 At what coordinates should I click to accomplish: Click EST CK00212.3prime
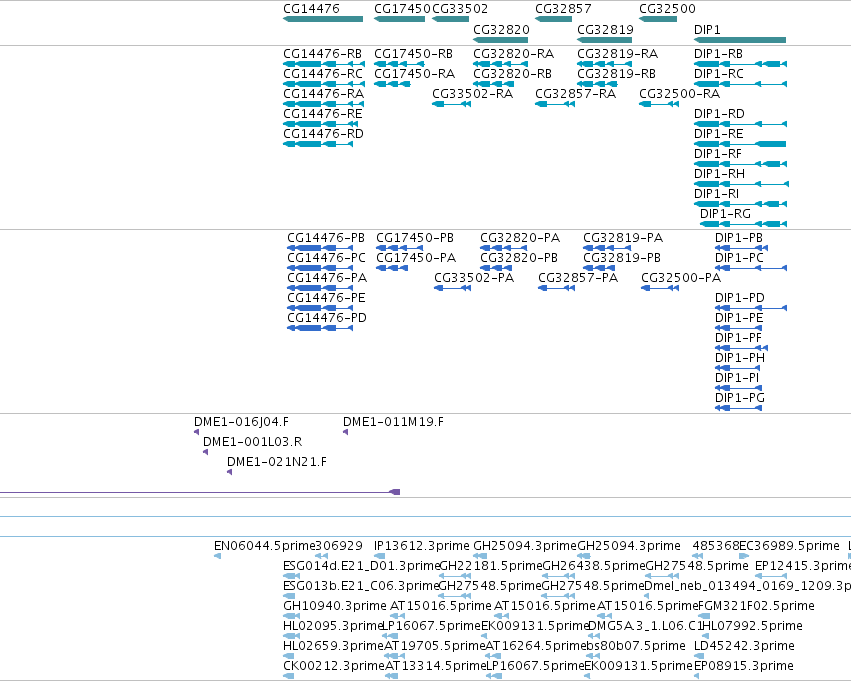click(288, 676)
